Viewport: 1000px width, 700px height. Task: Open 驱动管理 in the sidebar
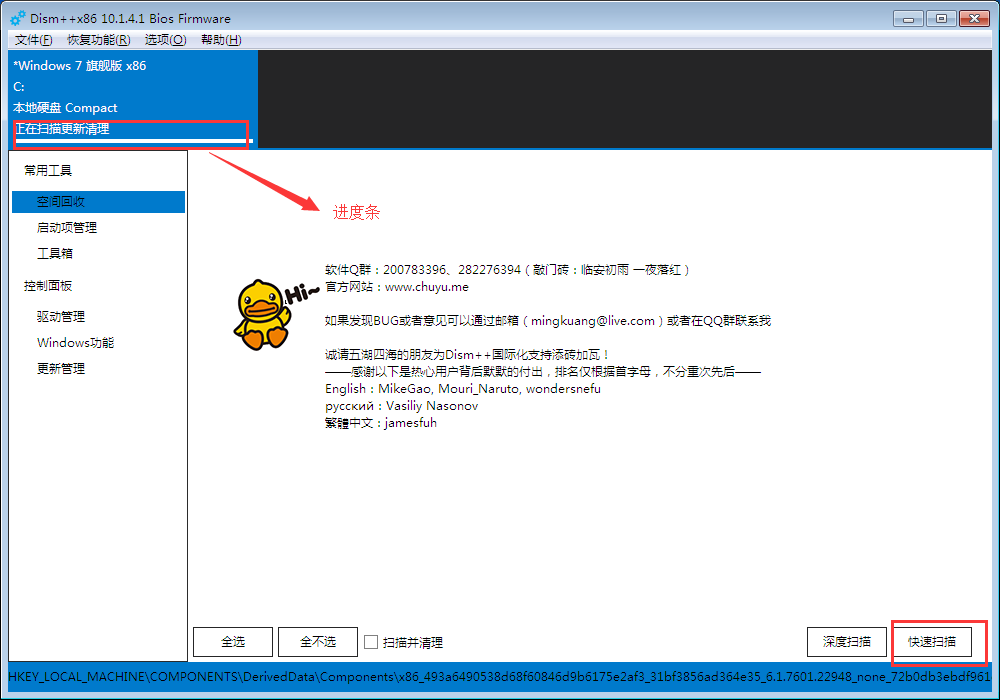[61, 317]
